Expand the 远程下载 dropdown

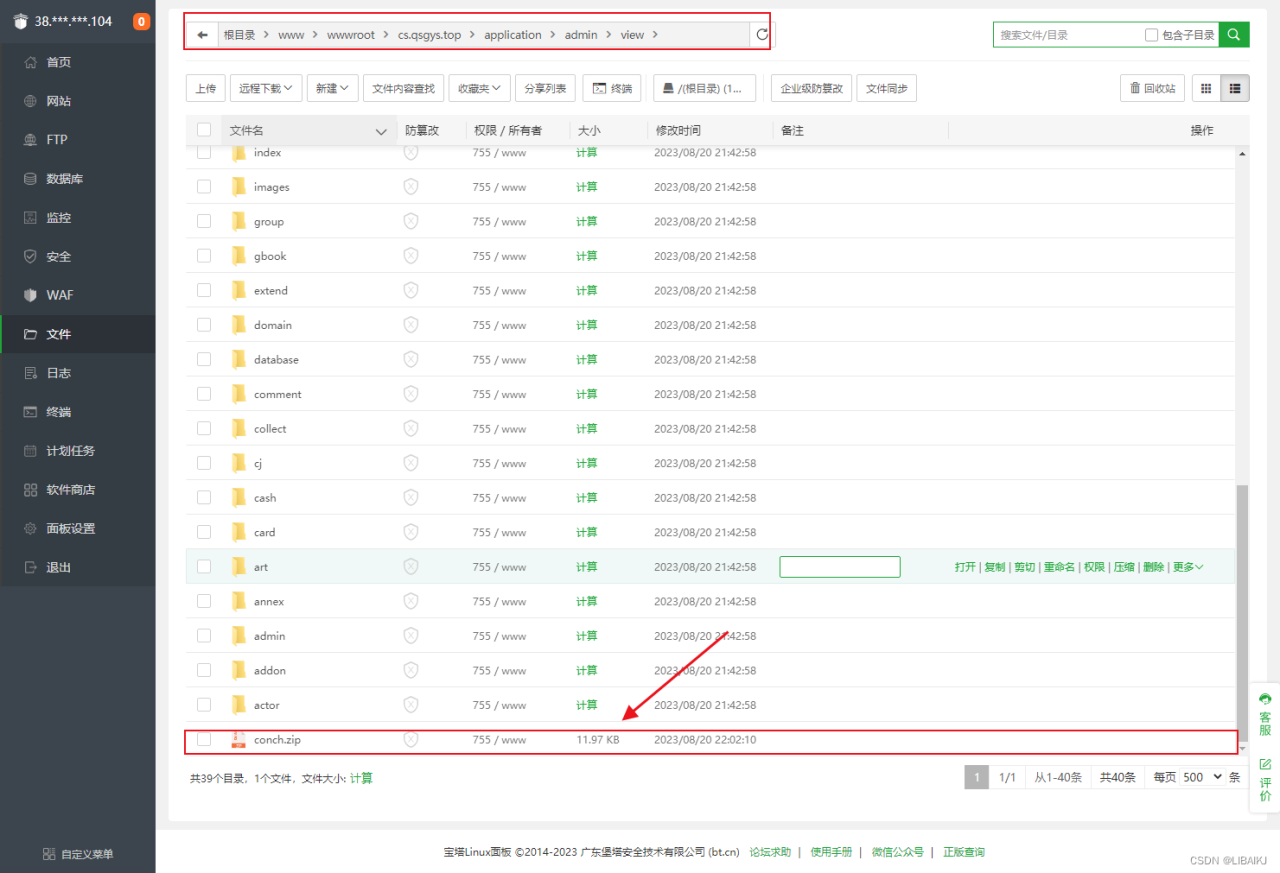(266, 88)
